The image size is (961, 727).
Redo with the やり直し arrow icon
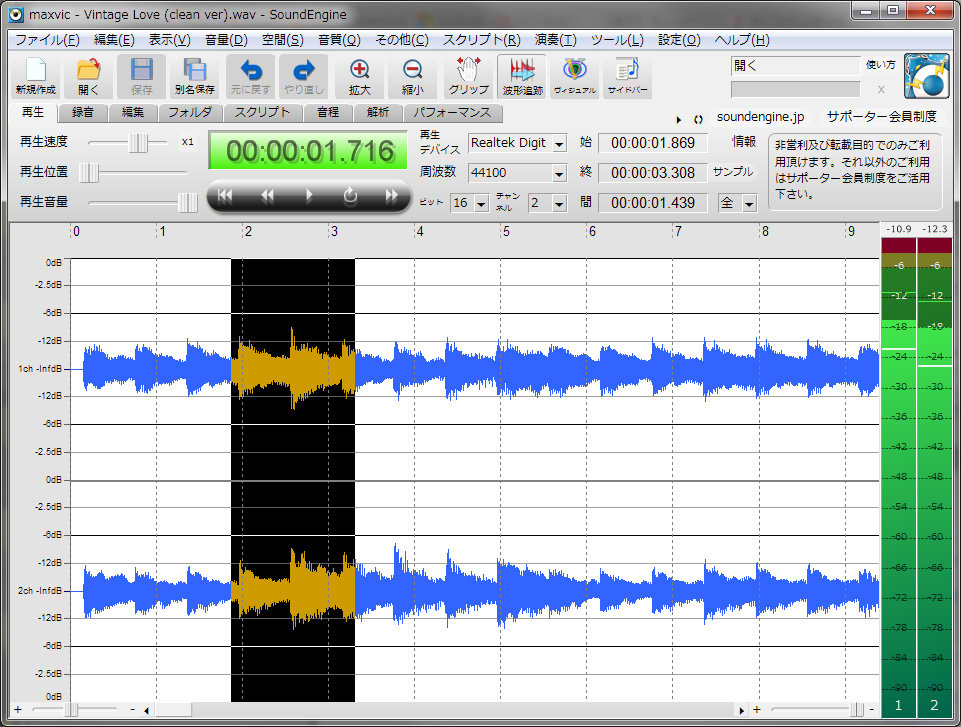pyautogui.click(x=304, y=76)
